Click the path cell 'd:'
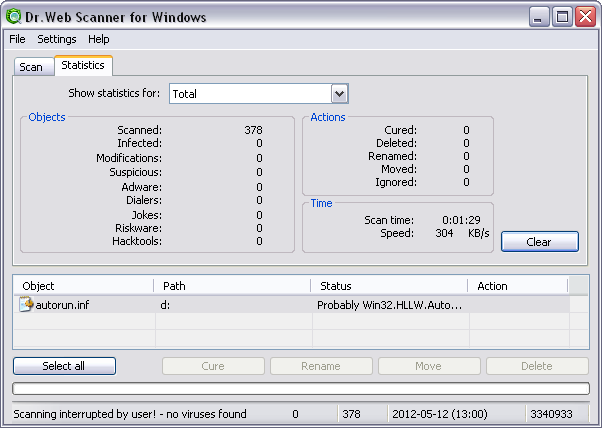This screenshot has height=428, width=602. [x=165, y=305]
